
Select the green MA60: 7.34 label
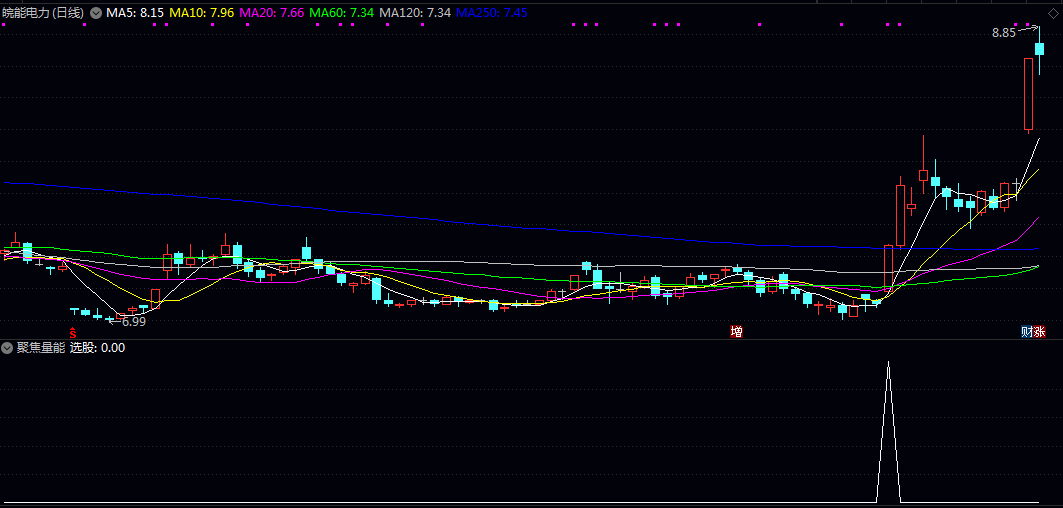click(341, 13)
